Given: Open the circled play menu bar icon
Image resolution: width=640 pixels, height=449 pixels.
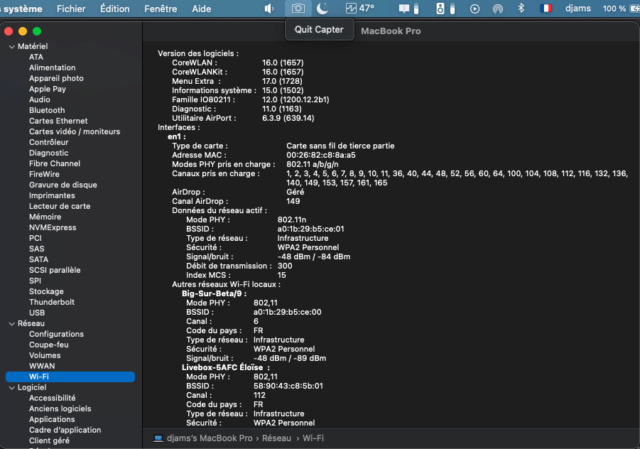Looking at the screenshot, I should (x=475, y=9).
